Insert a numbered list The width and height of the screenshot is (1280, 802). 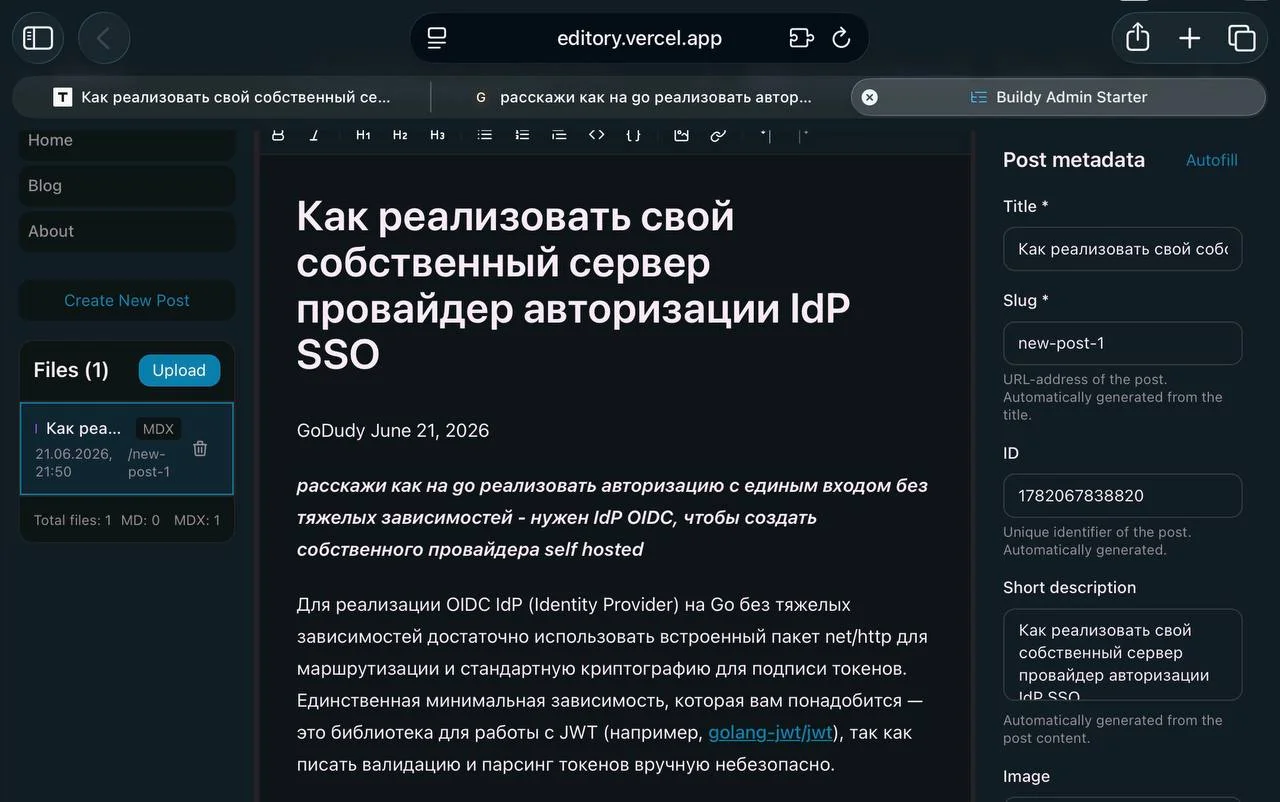522,135
